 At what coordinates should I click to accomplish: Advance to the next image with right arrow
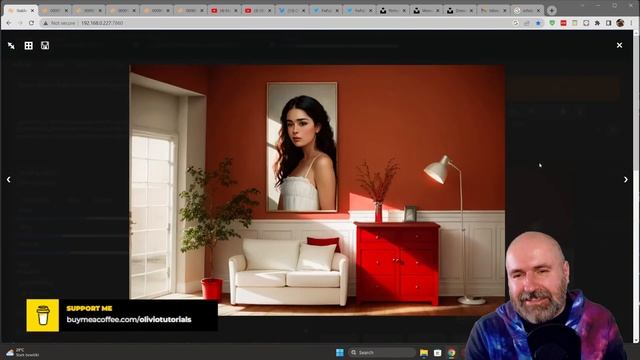(626, 180)
